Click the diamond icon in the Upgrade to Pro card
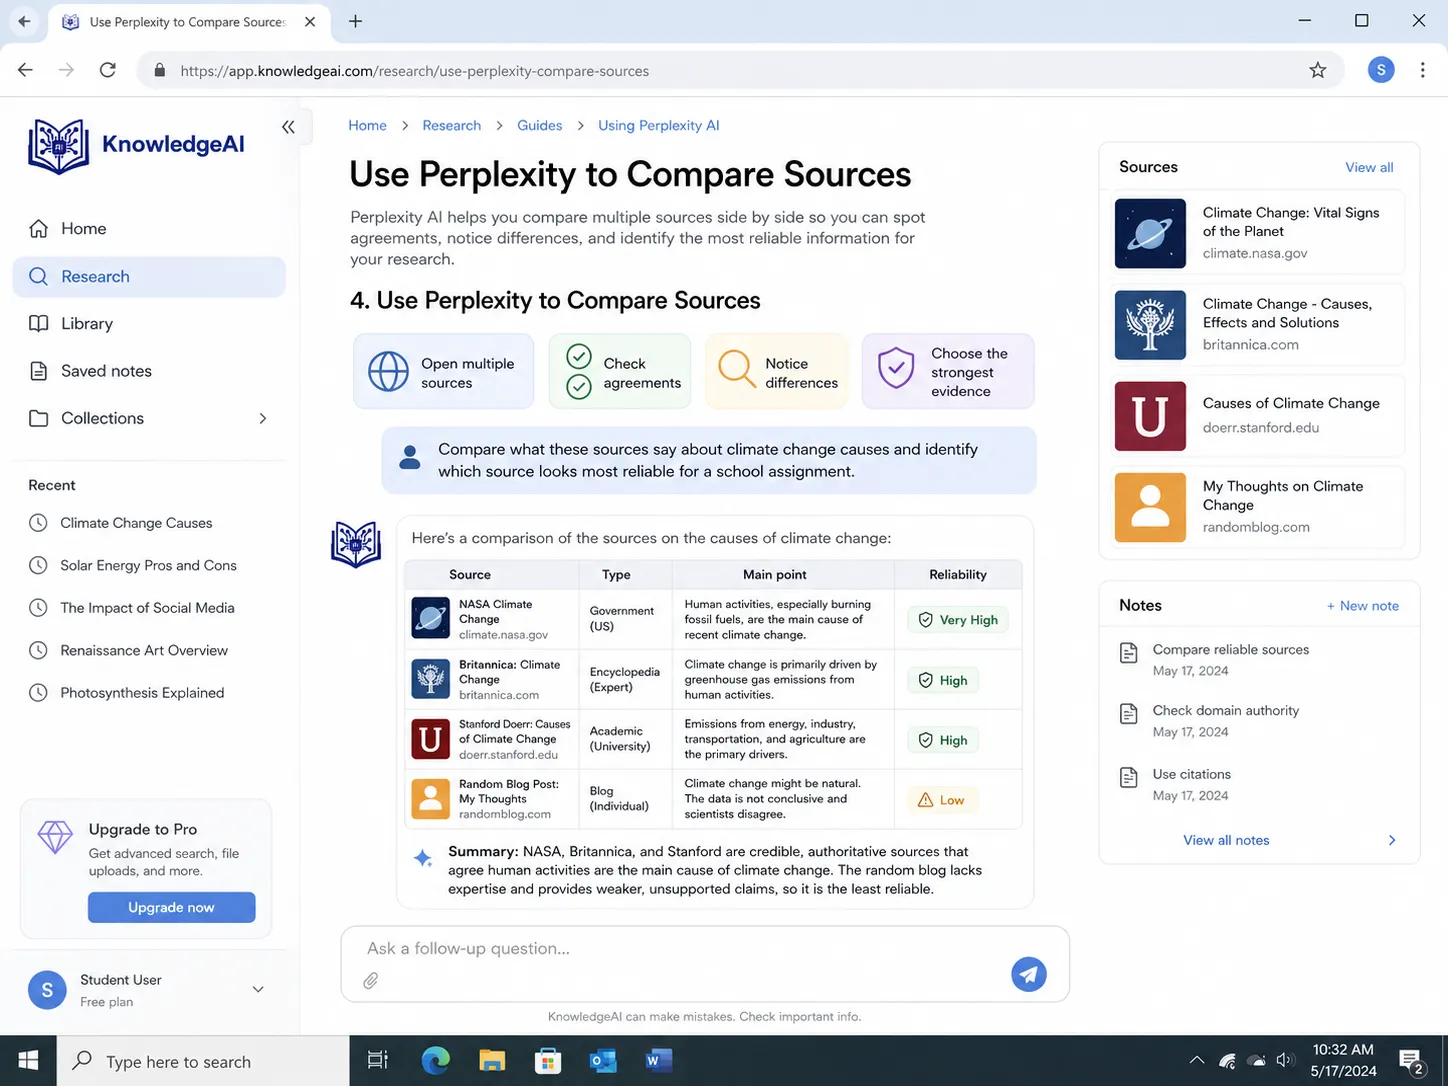Screen dimensions: 1448x1086 coord(55,837)
